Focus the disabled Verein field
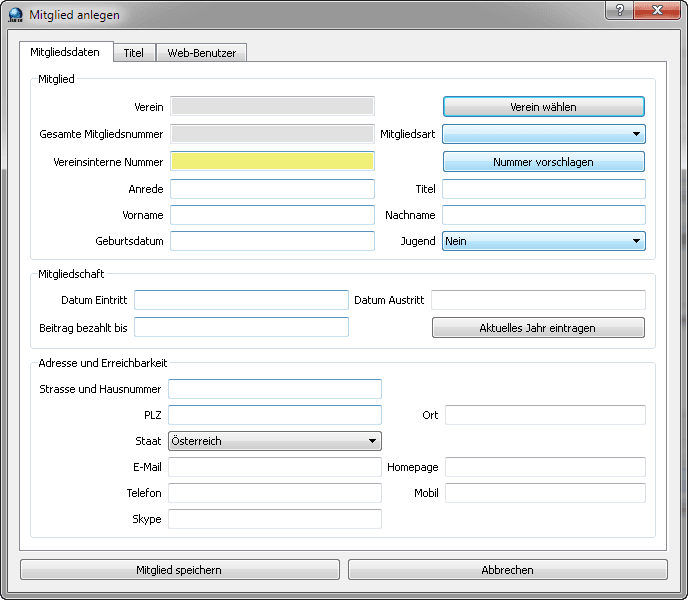The height and width of the screenshot is (600, 688). click(x=272, y=106)
